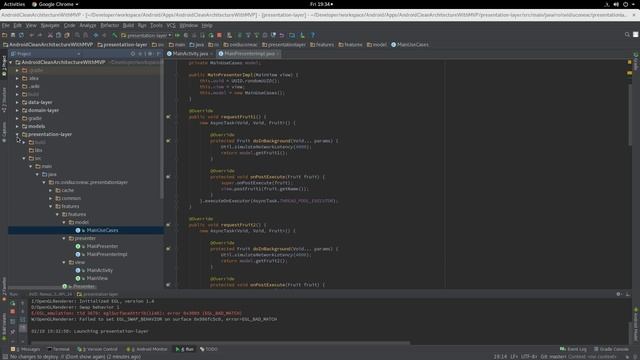The height and width of the screenshot is (360, 640).
Task: Click the Copy icon in toolbar
Action: click(58, 36)
